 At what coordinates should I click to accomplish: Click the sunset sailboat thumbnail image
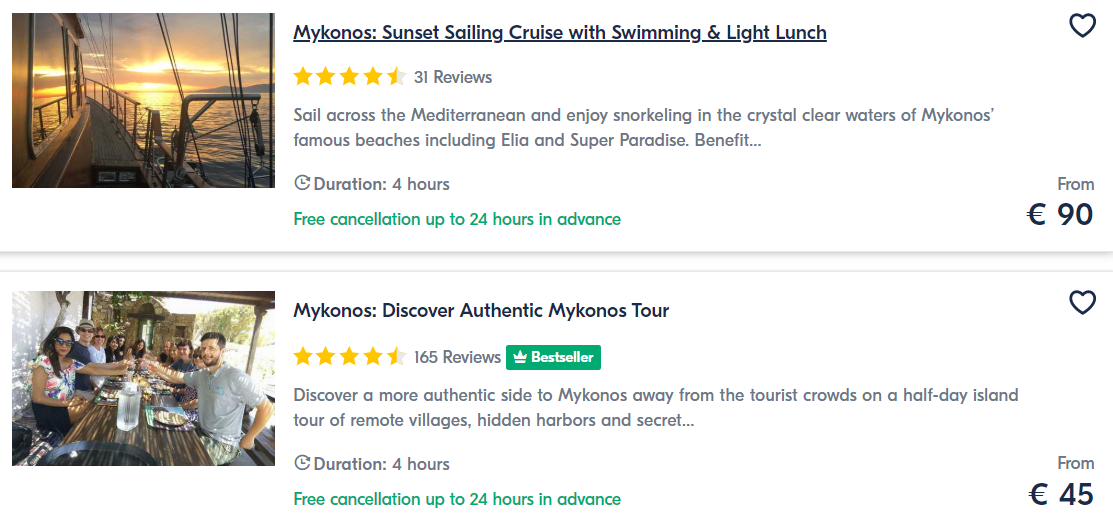143,100
